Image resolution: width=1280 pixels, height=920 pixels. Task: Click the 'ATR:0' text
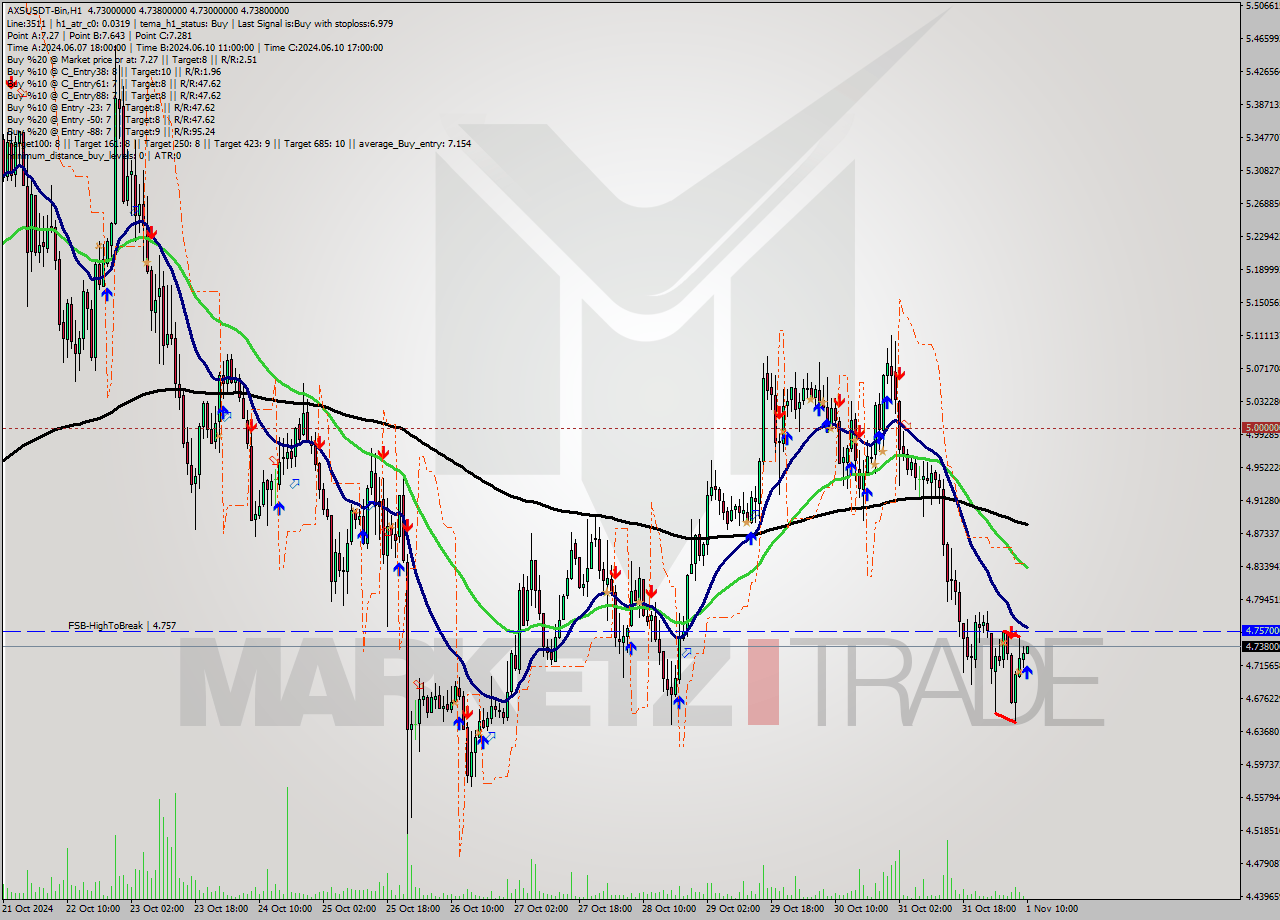click(168, 155)
